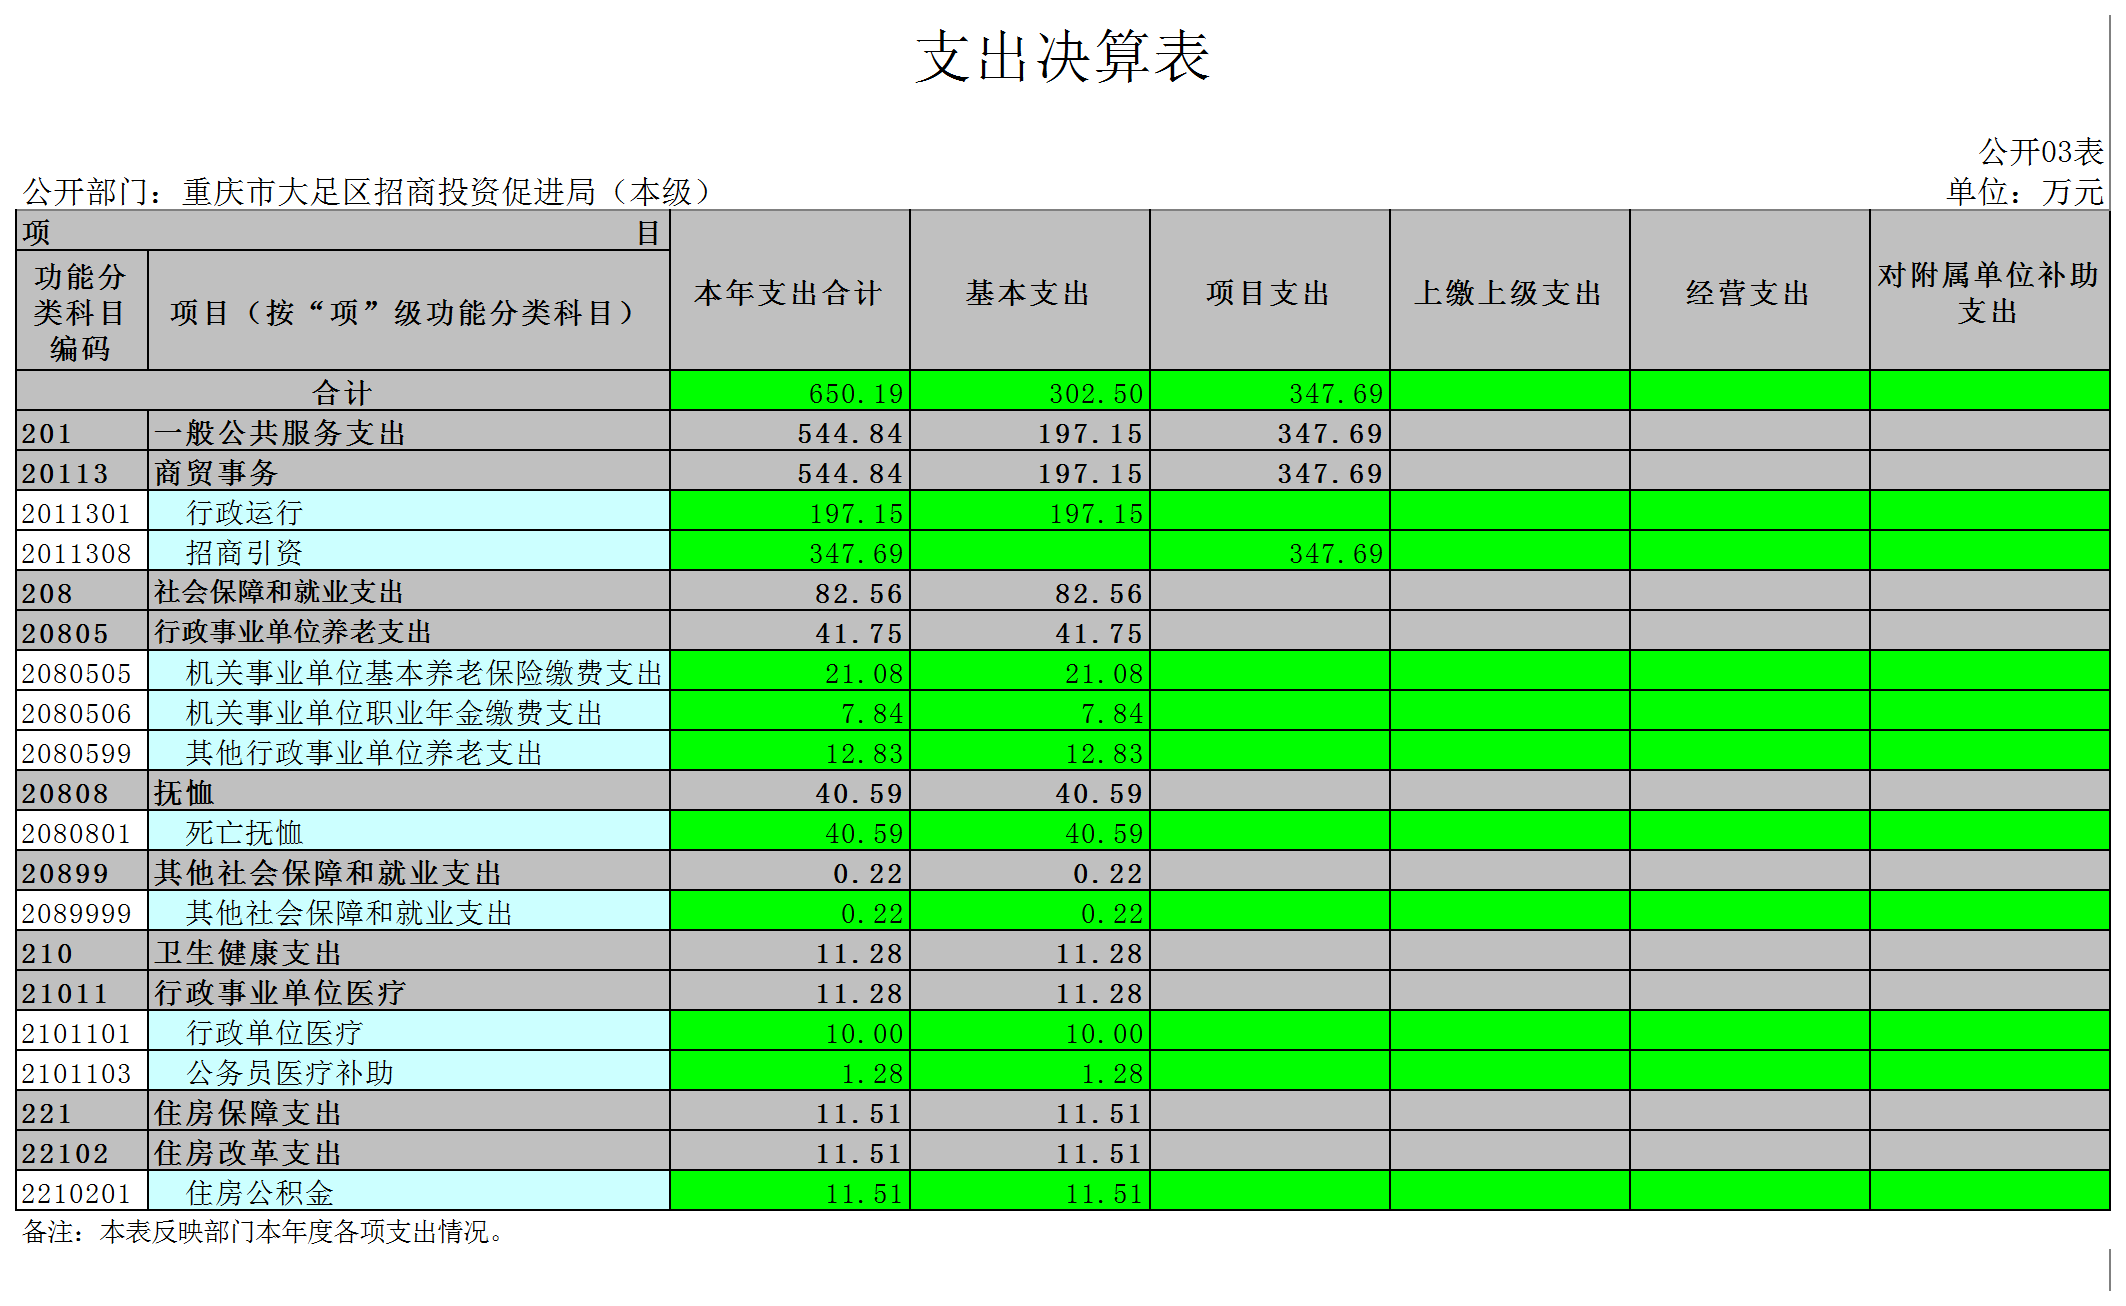Click the 上缴上级支出 column header
This screenshot has width=2126, height=1306.
[1509, 292]
